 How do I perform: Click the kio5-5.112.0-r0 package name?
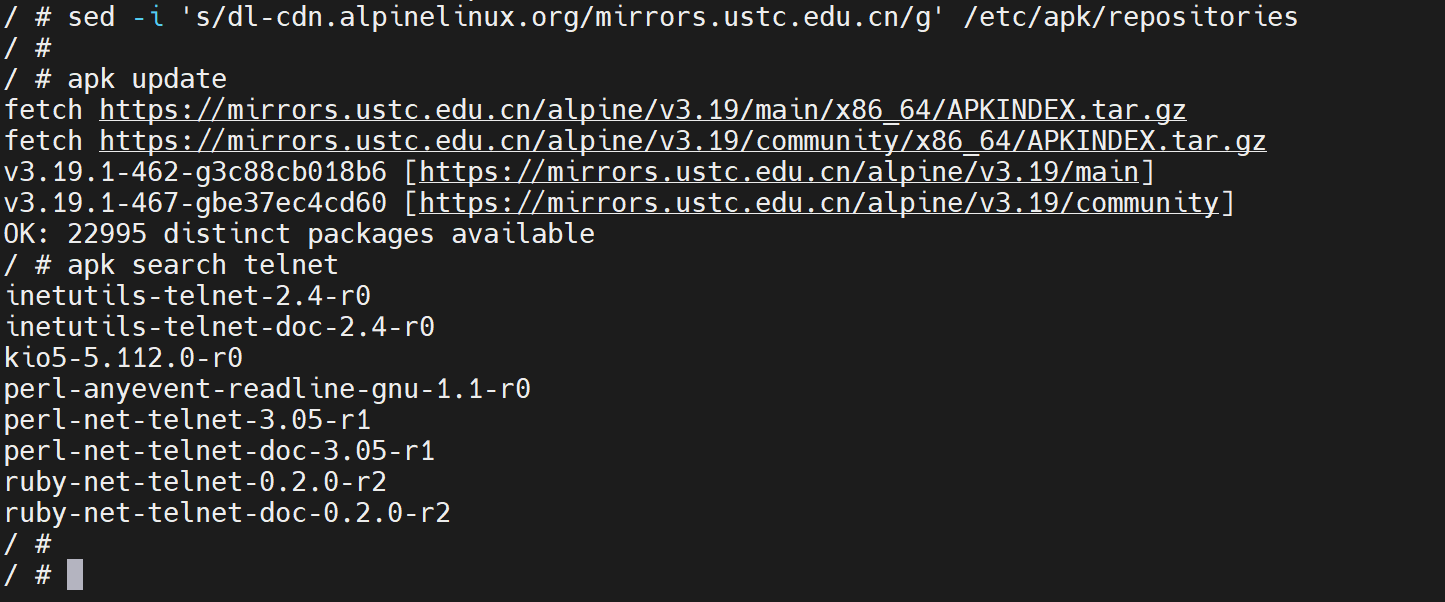tap(124, 358)
